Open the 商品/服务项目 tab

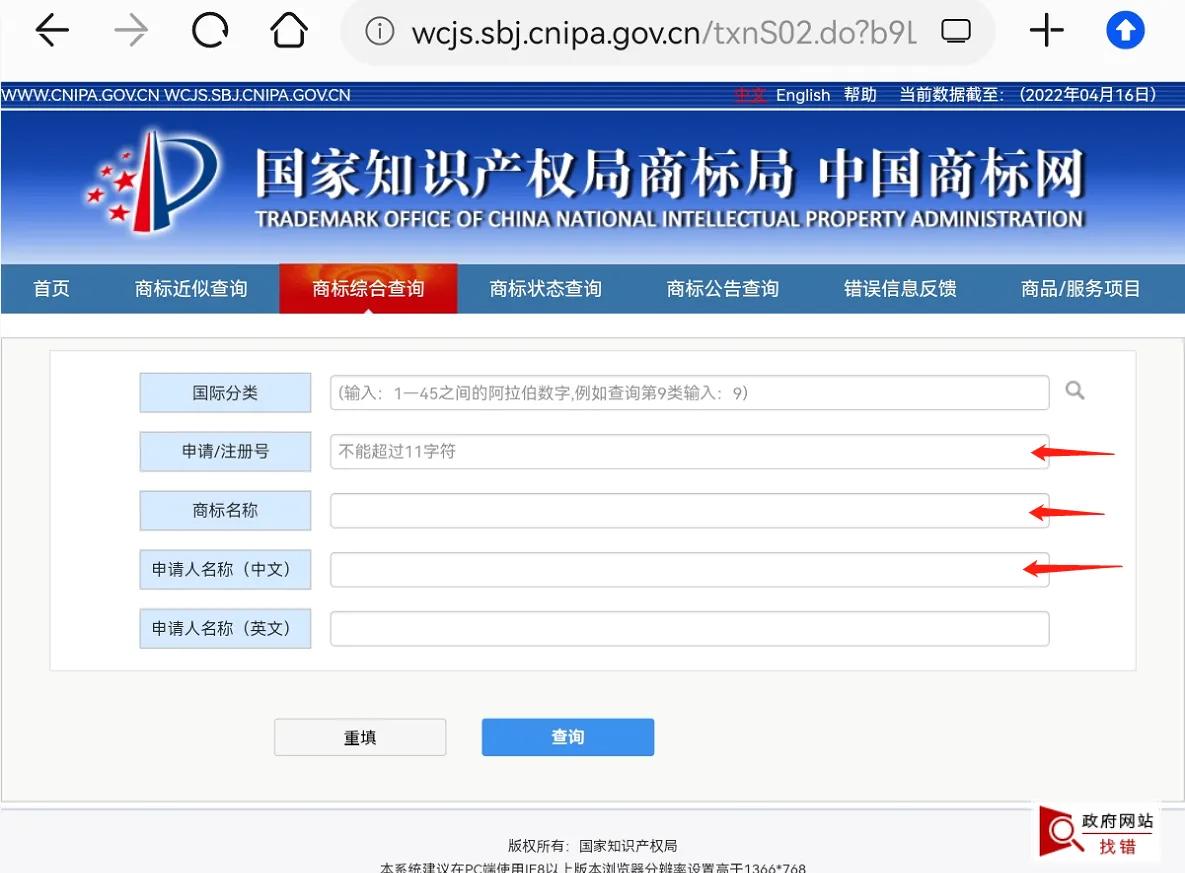[1080, 289]
